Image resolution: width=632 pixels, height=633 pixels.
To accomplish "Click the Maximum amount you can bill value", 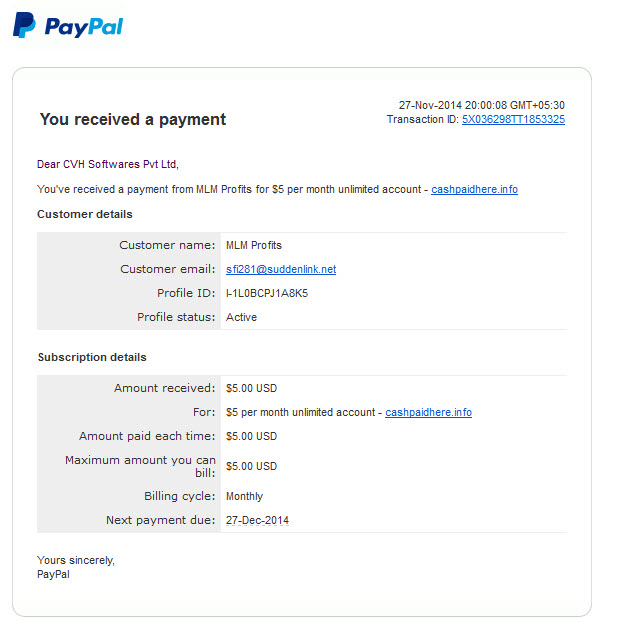I will pyautogui.click(x=251, y=466).
